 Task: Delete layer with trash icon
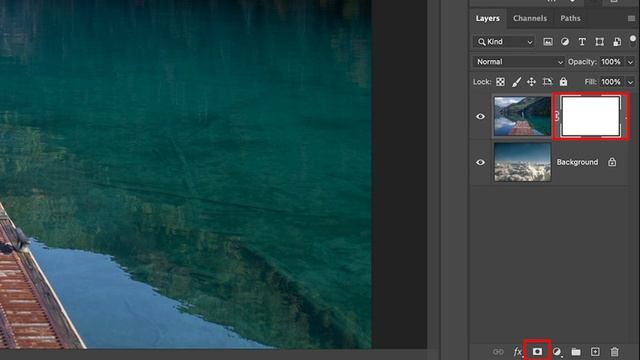614,351
